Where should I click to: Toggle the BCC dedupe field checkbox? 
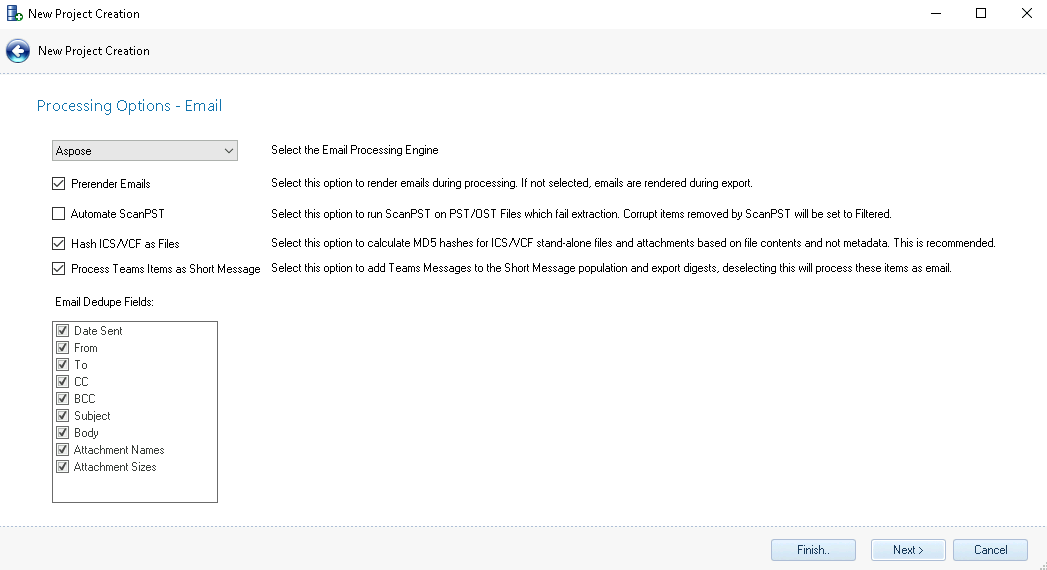click(63, 399)
